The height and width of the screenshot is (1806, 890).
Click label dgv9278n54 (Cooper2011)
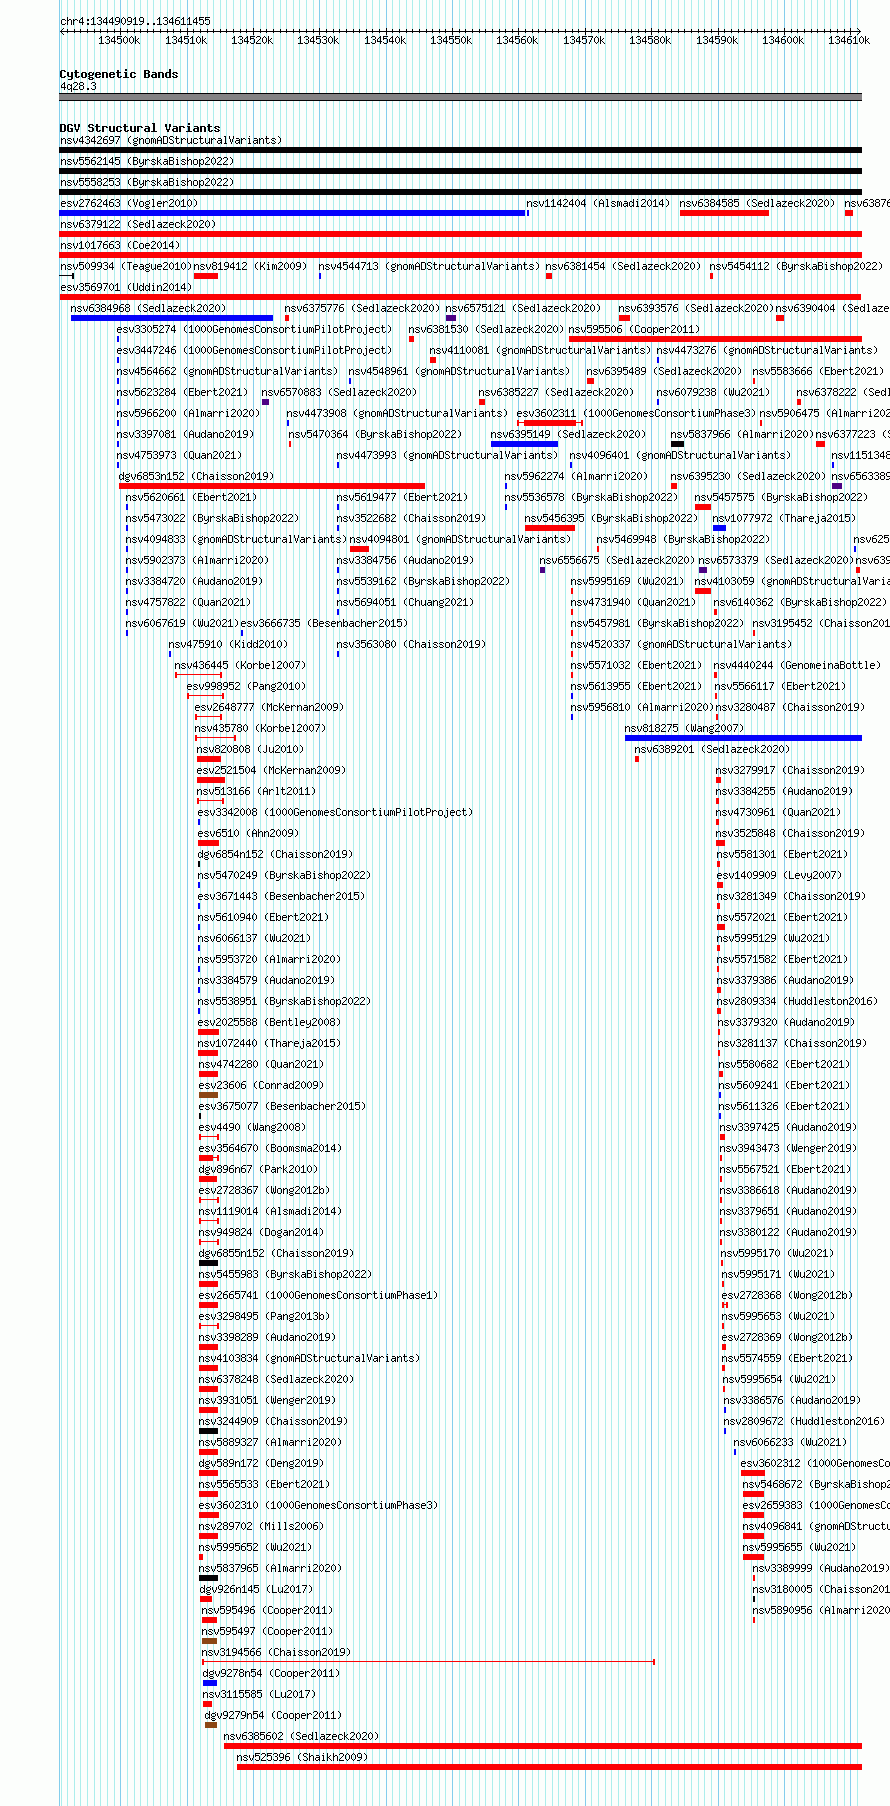(272, 1673)
